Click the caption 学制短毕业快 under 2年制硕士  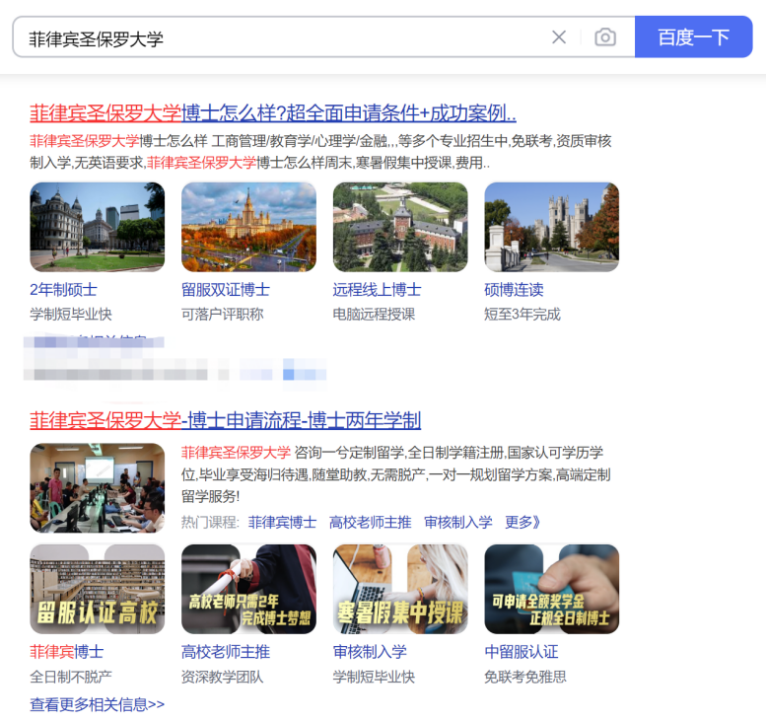pyautogui.click(x=71, y=314)
